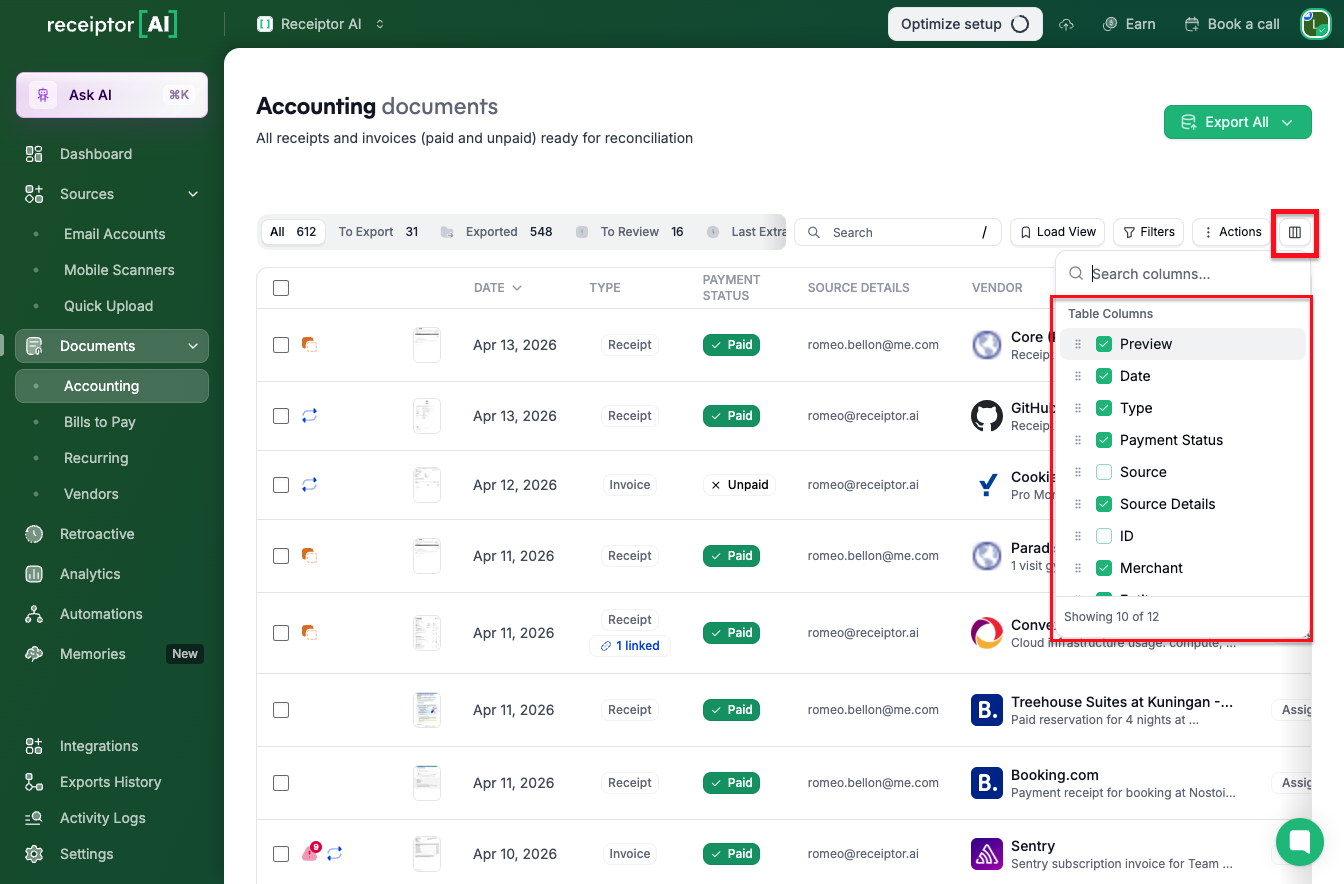Open the Load View dropdown
This screenshot has height=884, width=1344.
tap(1058, 232)
